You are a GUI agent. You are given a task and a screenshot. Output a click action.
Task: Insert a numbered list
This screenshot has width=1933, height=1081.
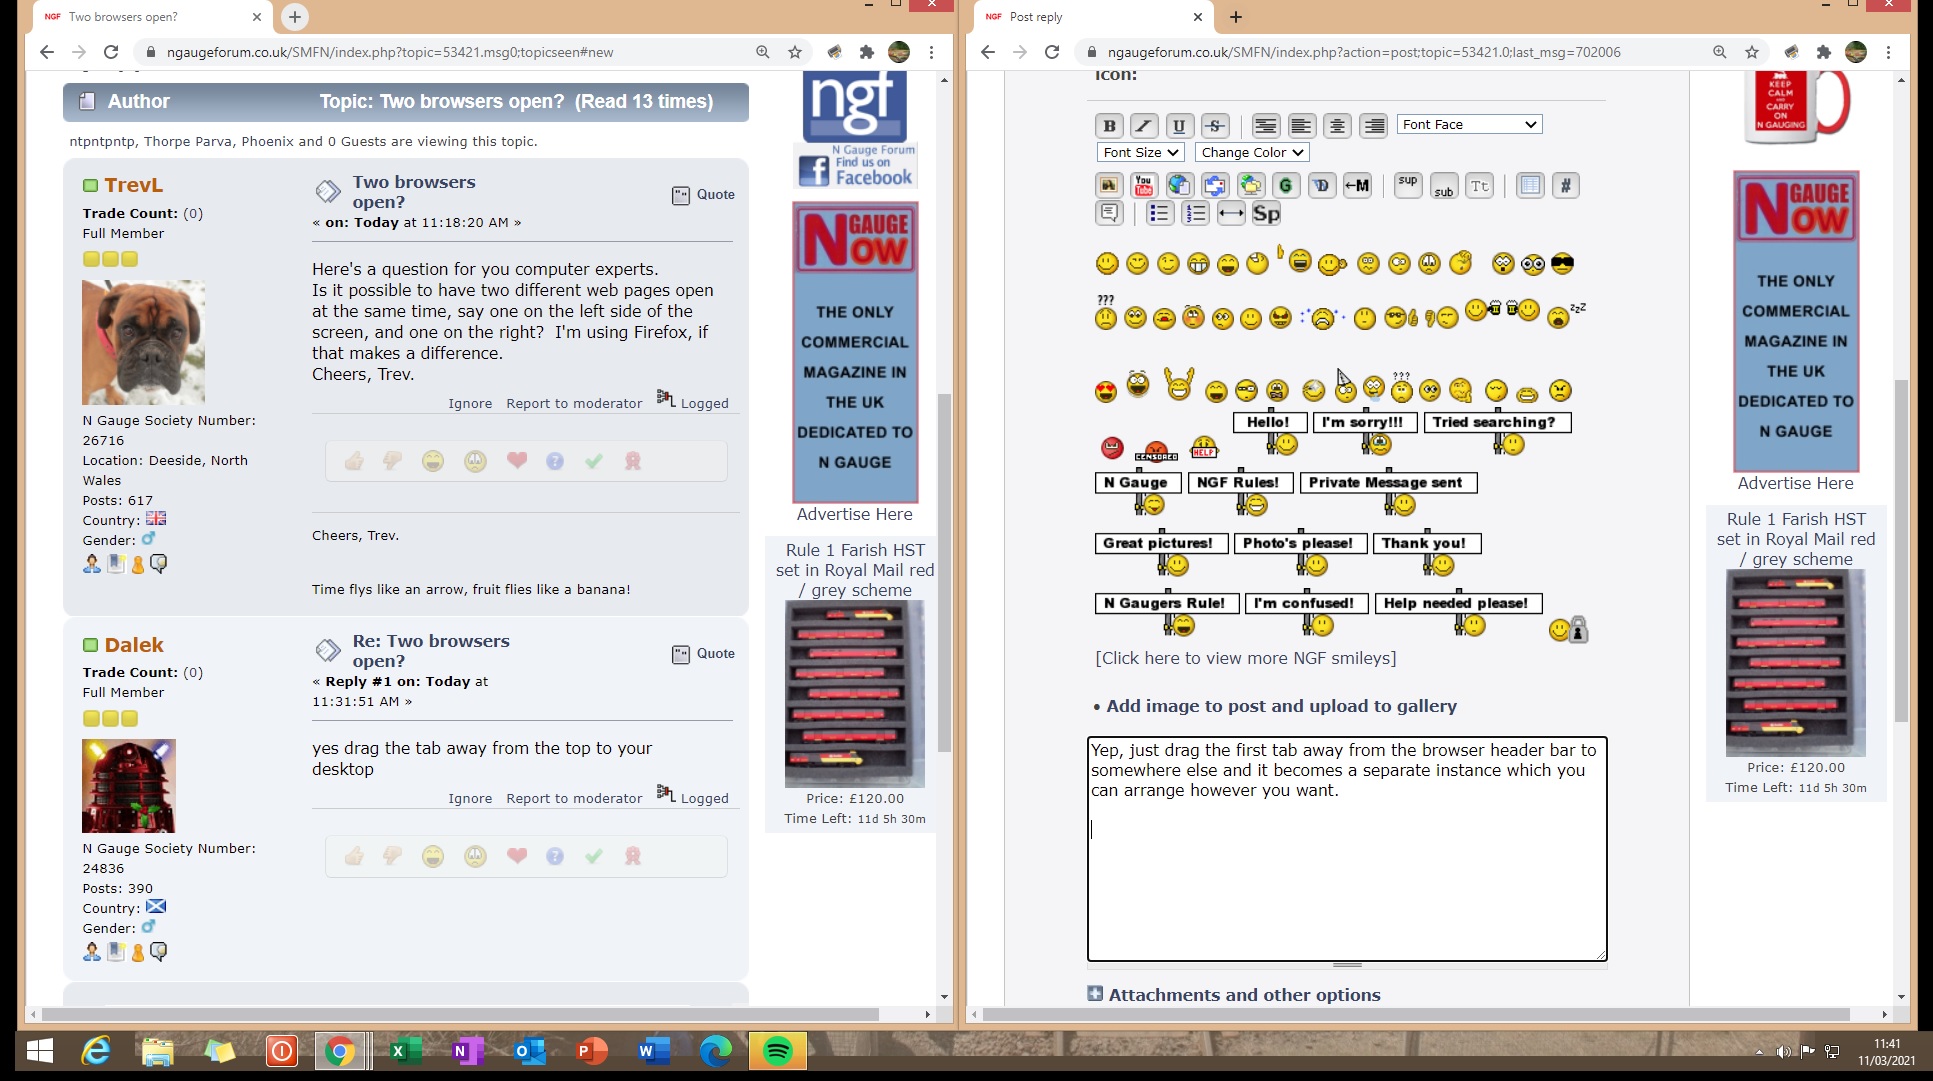[1195, 213]
